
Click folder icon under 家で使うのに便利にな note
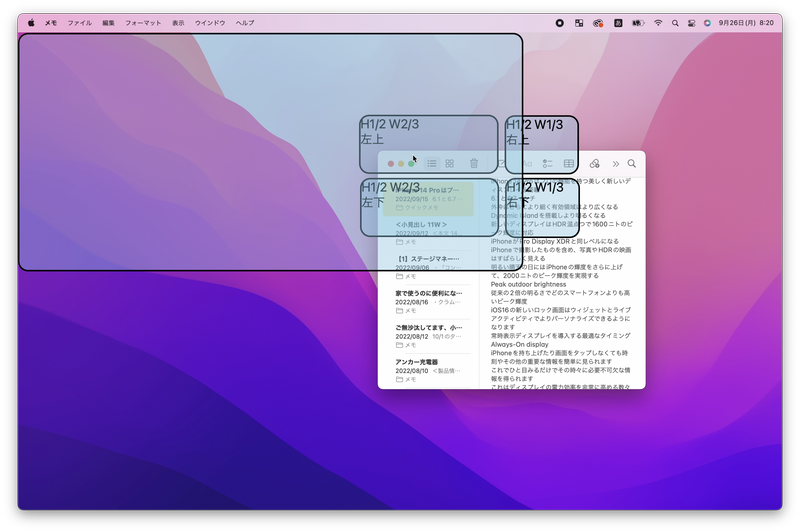(399, 310)
